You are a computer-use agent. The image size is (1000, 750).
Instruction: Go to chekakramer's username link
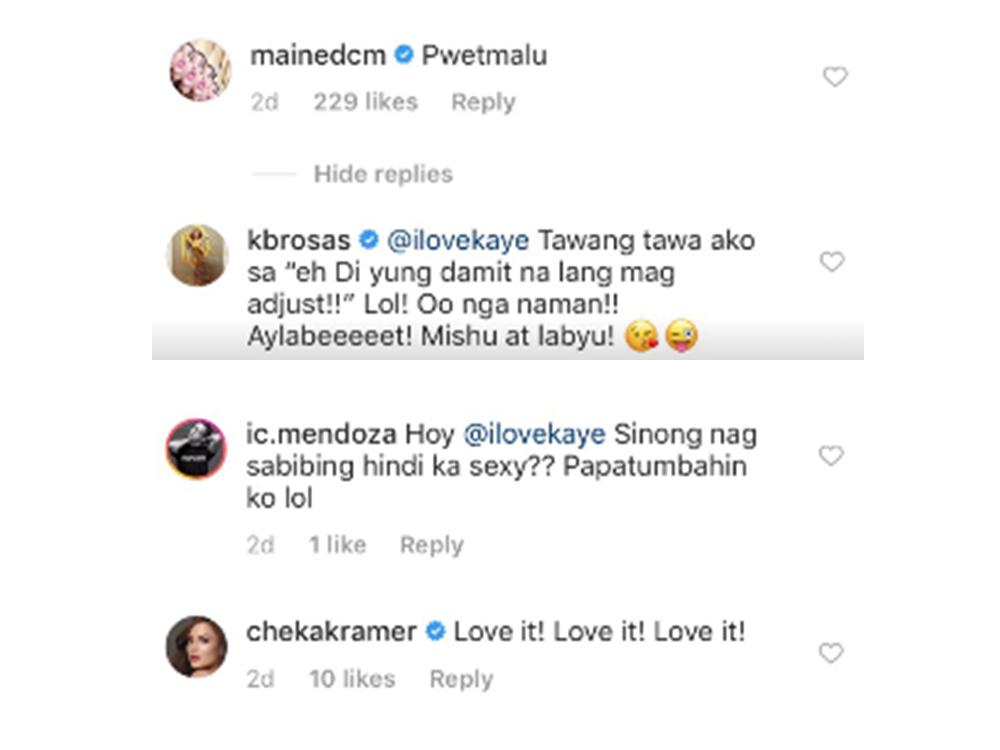coord(333,632)
